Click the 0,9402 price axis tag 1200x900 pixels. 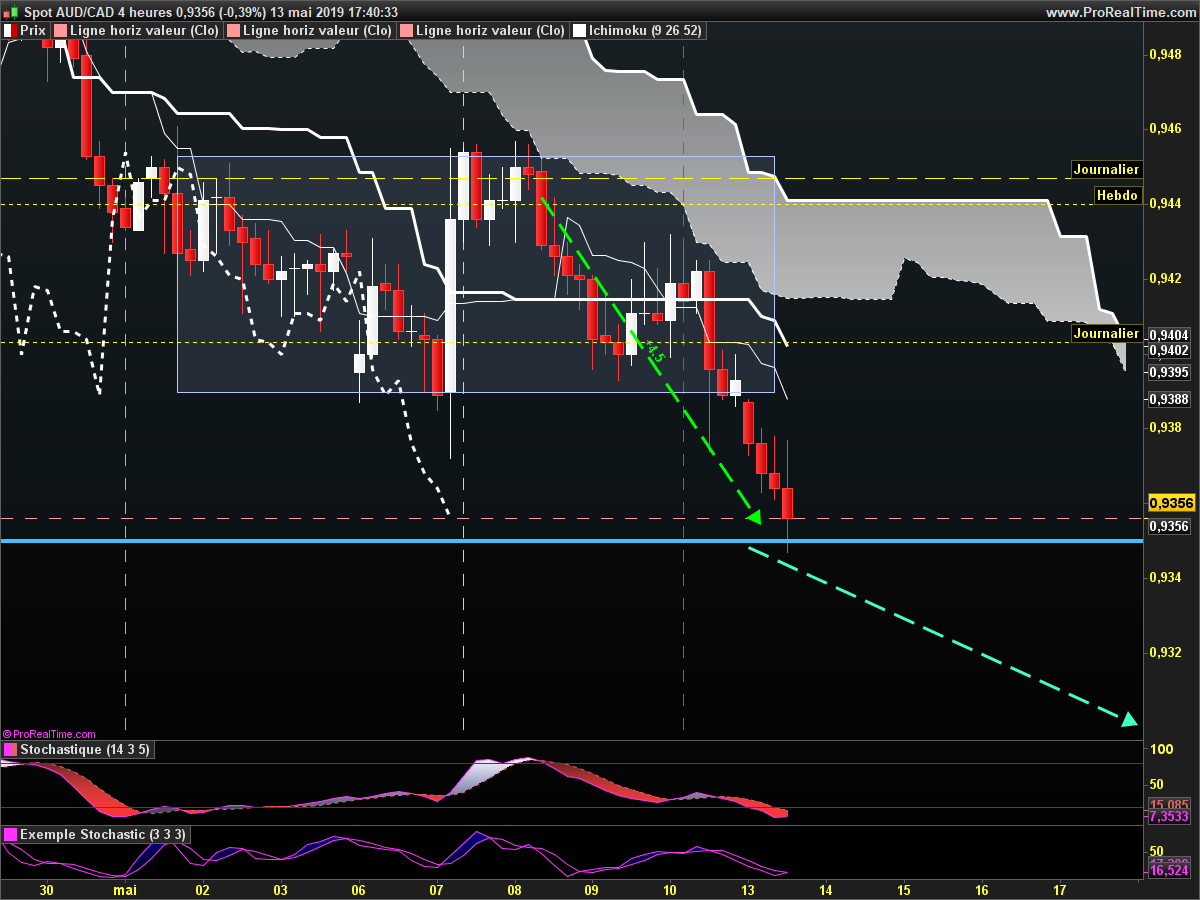(x=1169, y=350)
